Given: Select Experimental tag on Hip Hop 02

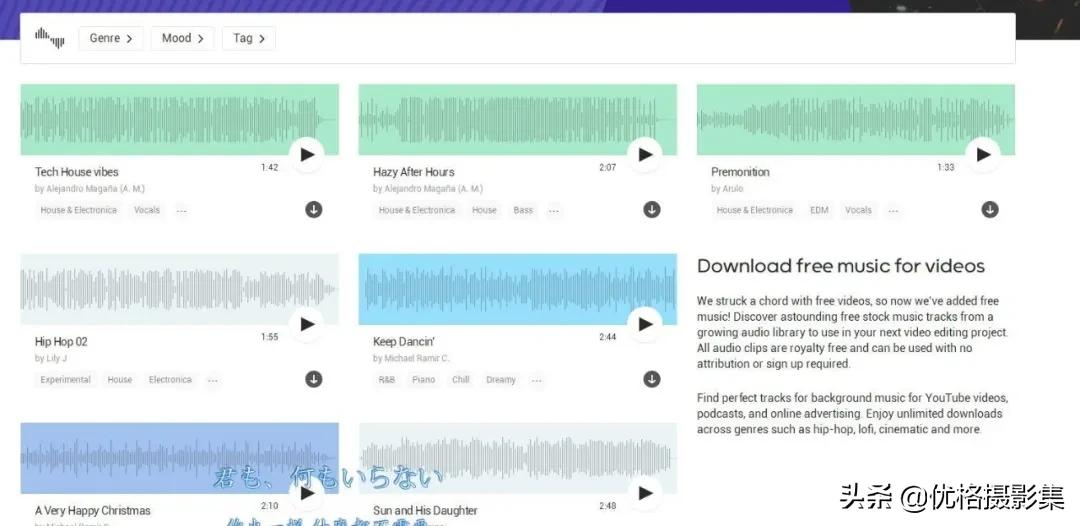Looking at the screenshot, I should (65, 380).
